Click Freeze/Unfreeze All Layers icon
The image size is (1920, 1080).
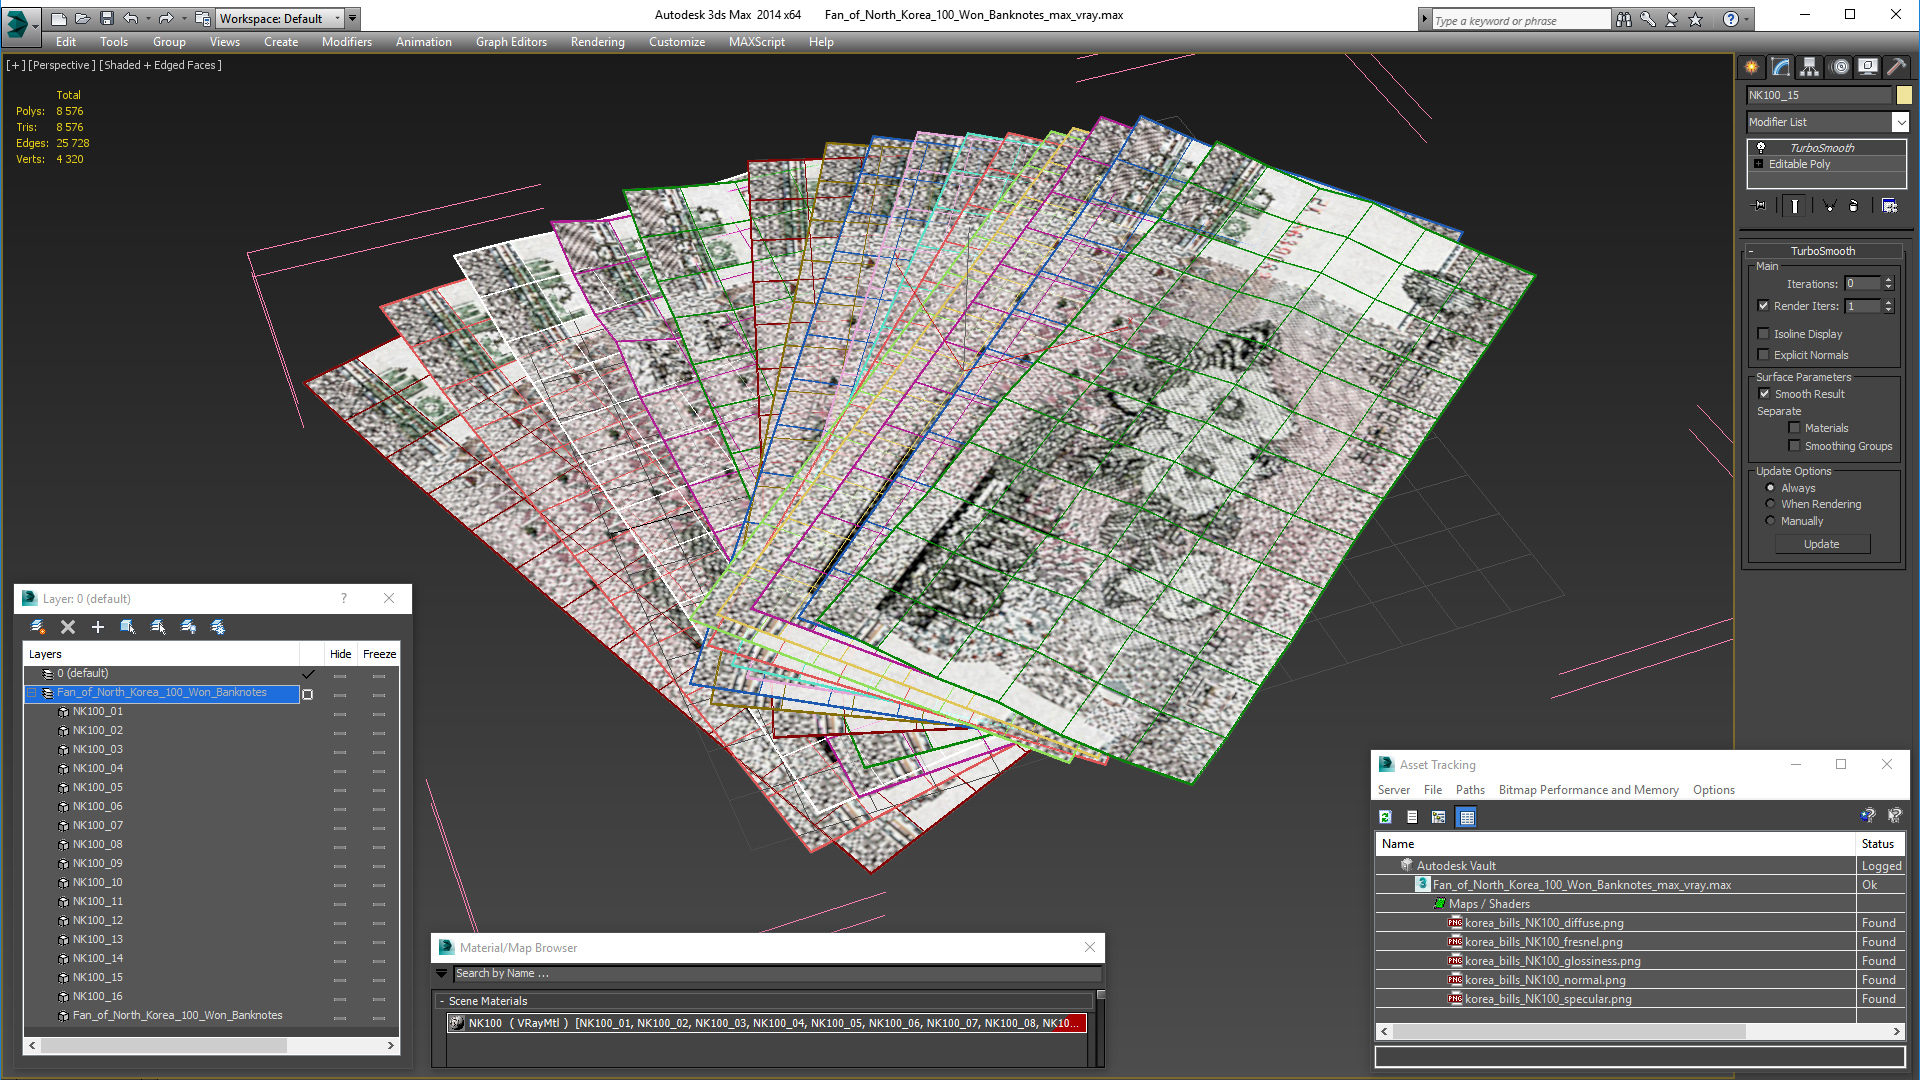(218, 627)
